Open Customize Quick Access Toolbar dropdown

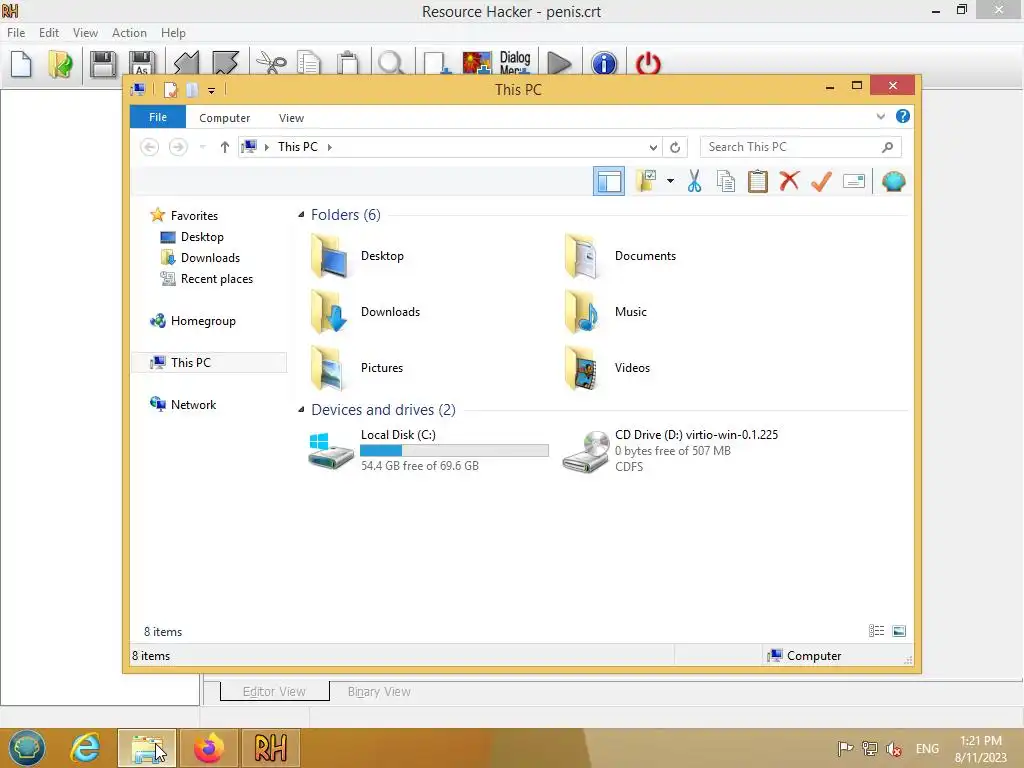[x=212, y=91]
